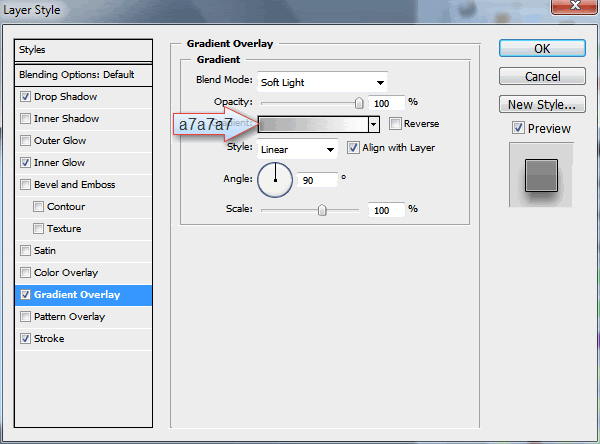600x444 pixels.
Task: Expand the gradient picker arrow
Action: coord(373,124)
